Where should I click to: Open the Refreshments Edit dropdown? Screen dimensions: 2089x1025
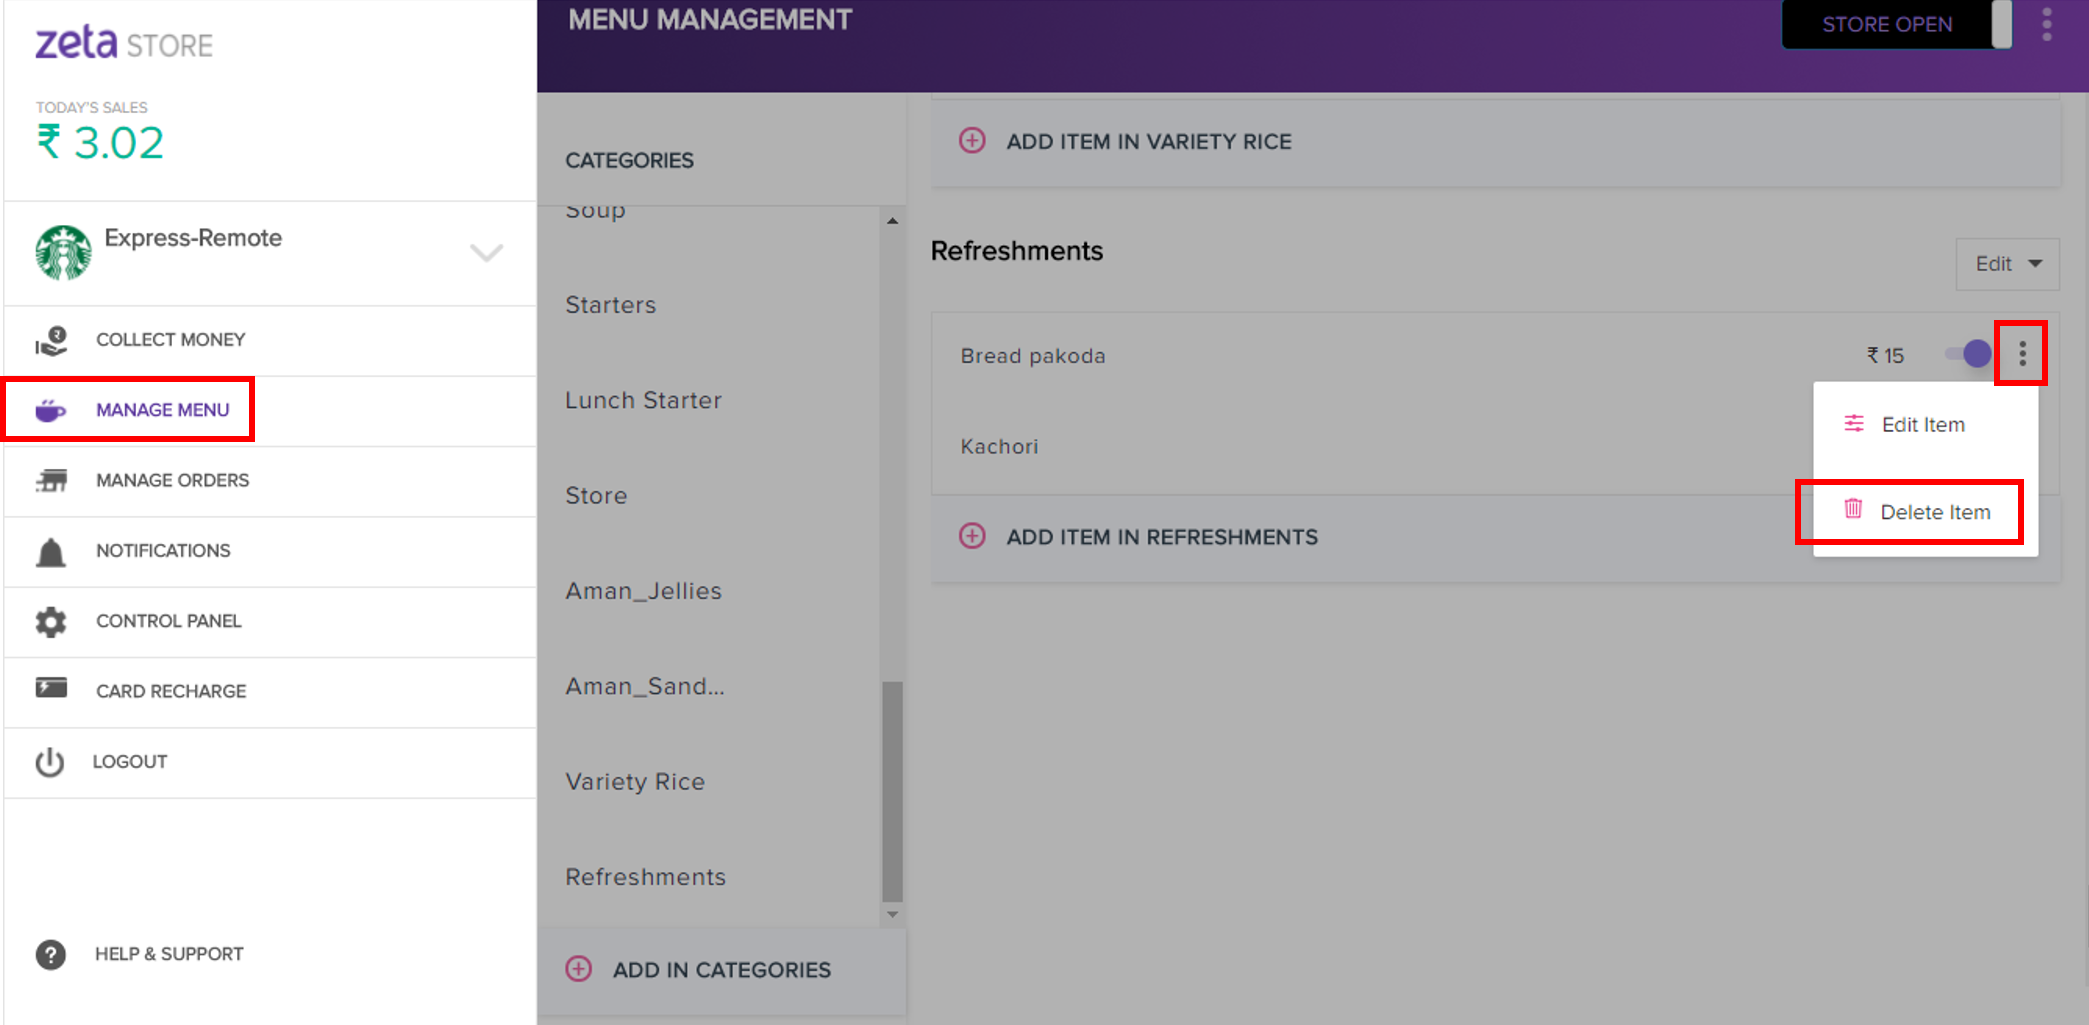2007,264
